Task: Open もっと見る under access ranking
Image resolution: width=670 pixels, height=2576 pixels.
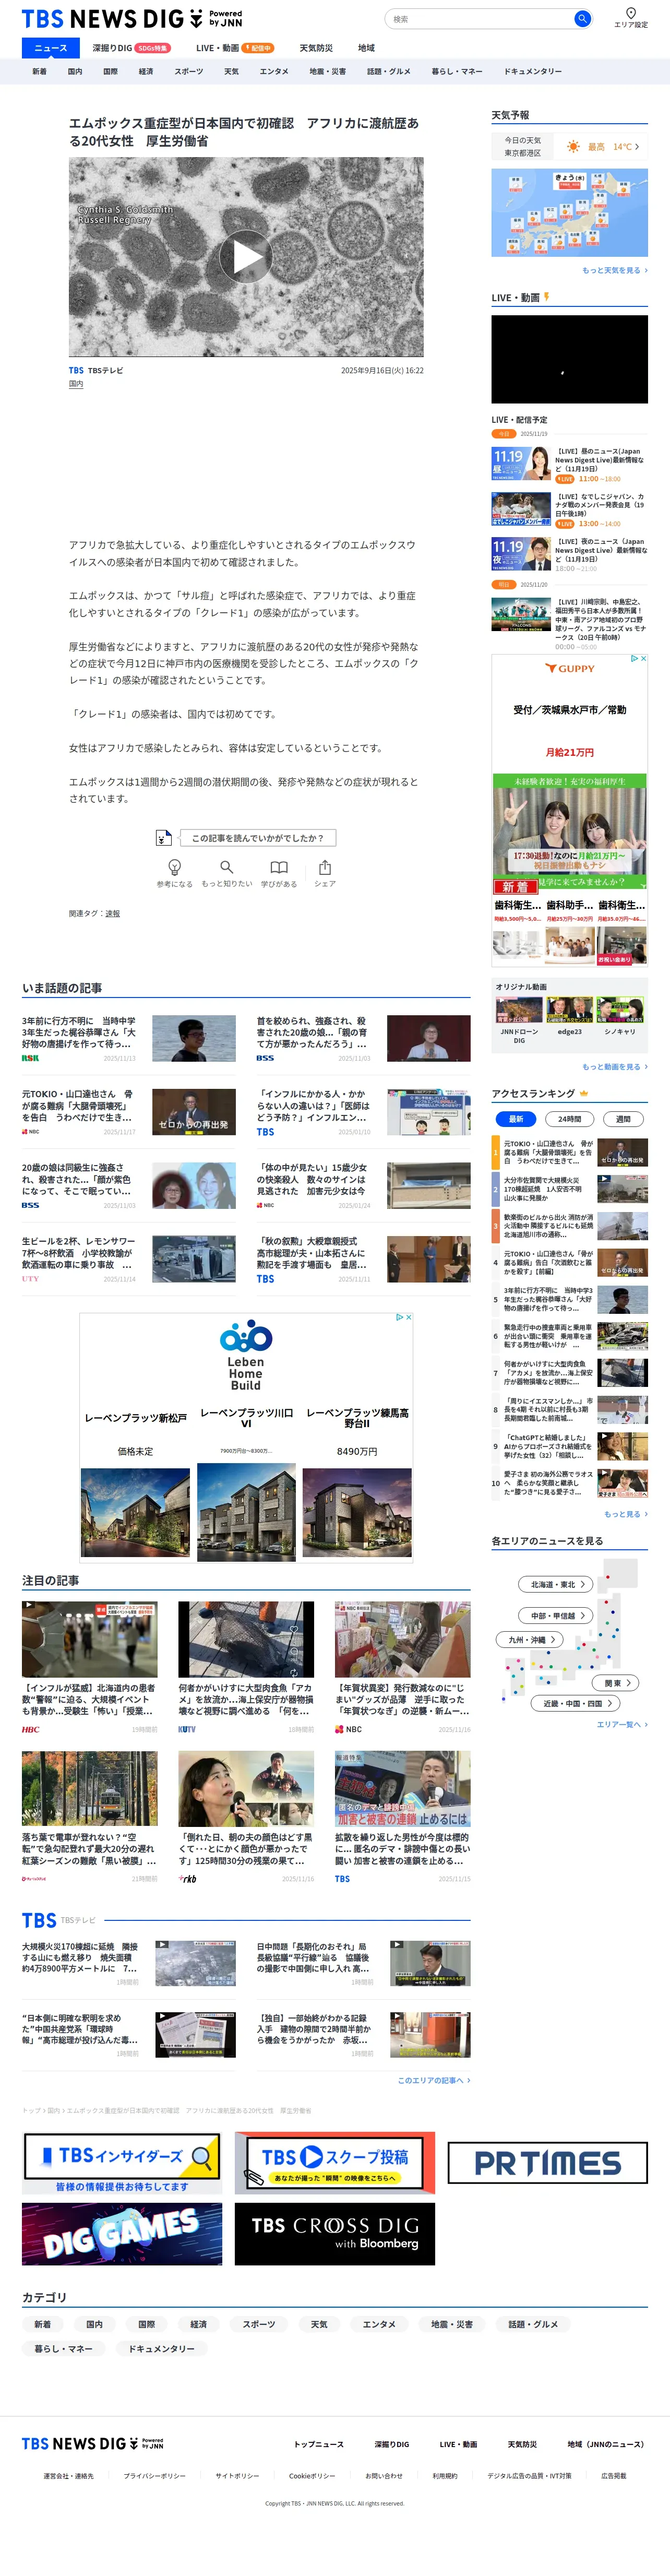Action: [625, 1514]
